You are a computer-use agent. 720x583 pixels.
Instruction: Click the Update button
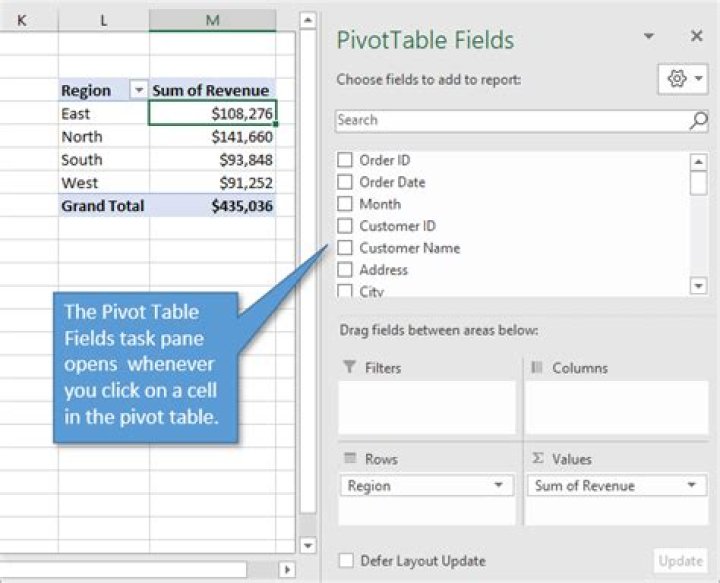coord(680,561)
